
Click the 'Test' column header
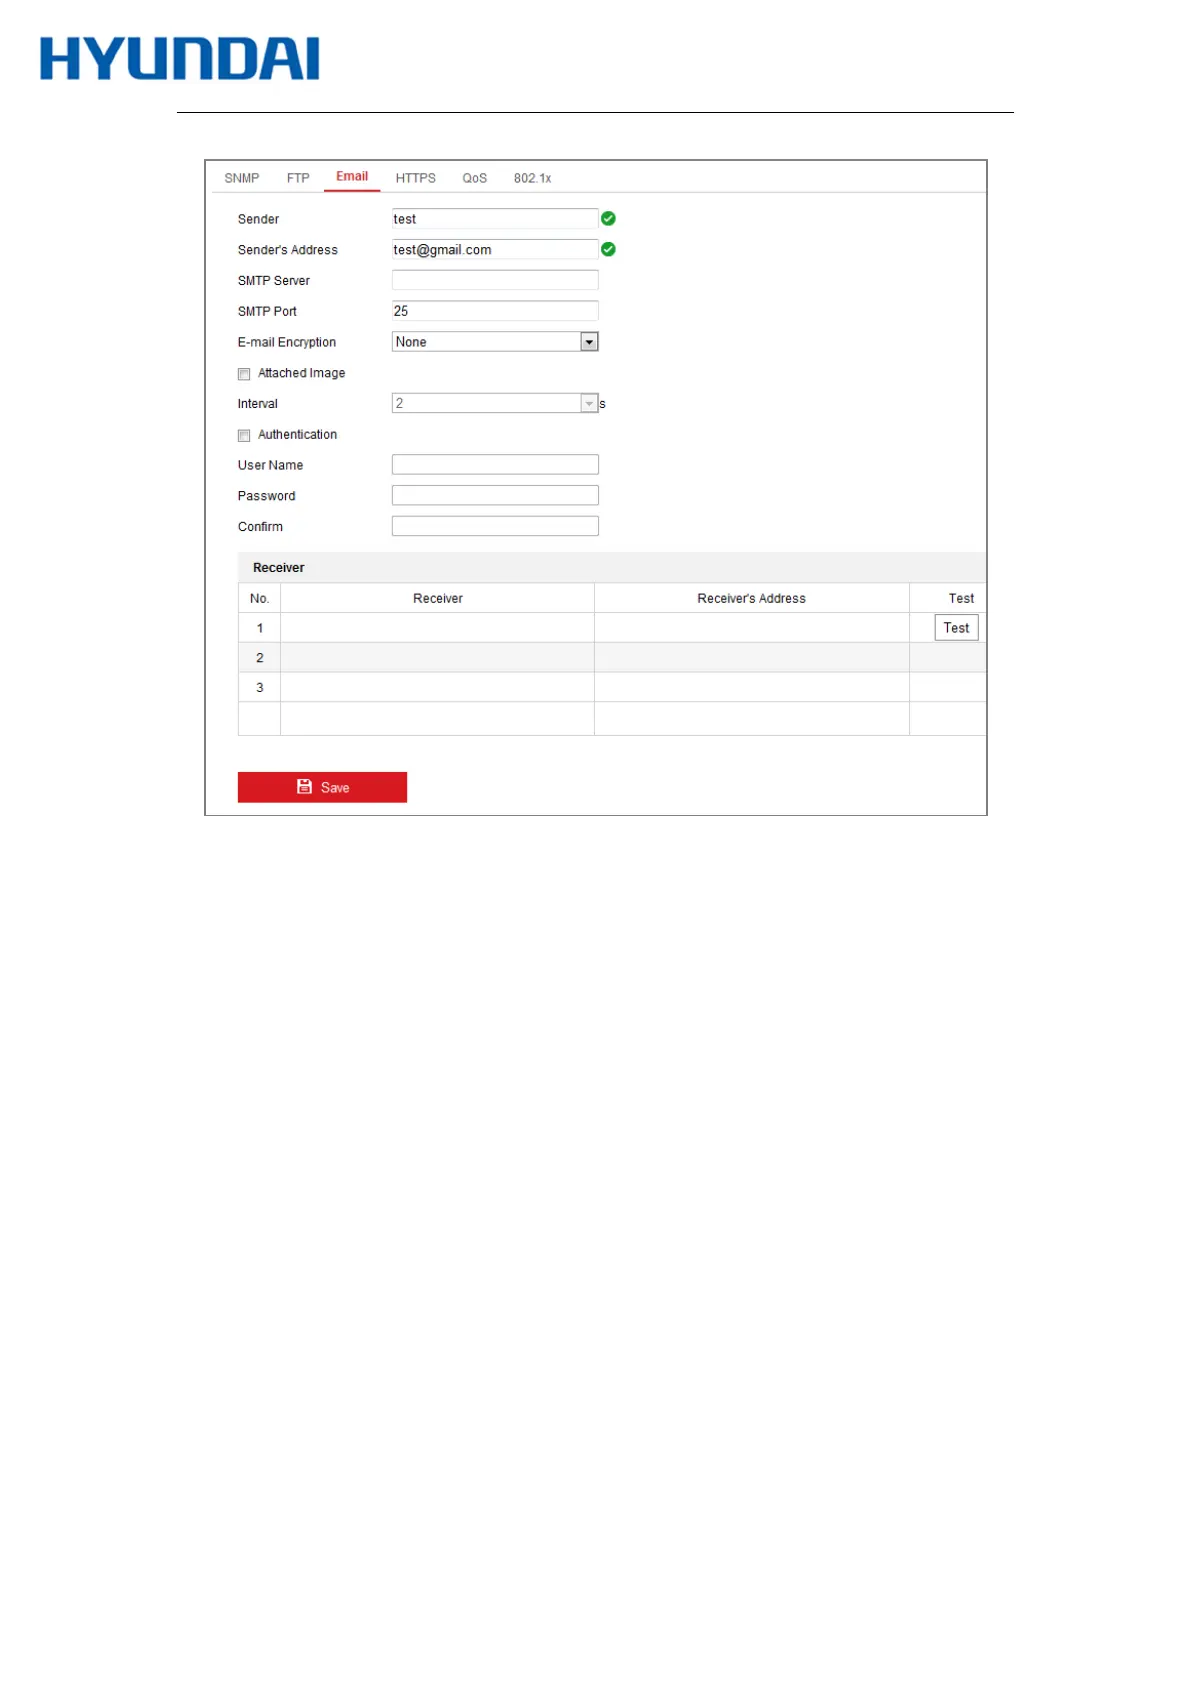coord(961,598)
